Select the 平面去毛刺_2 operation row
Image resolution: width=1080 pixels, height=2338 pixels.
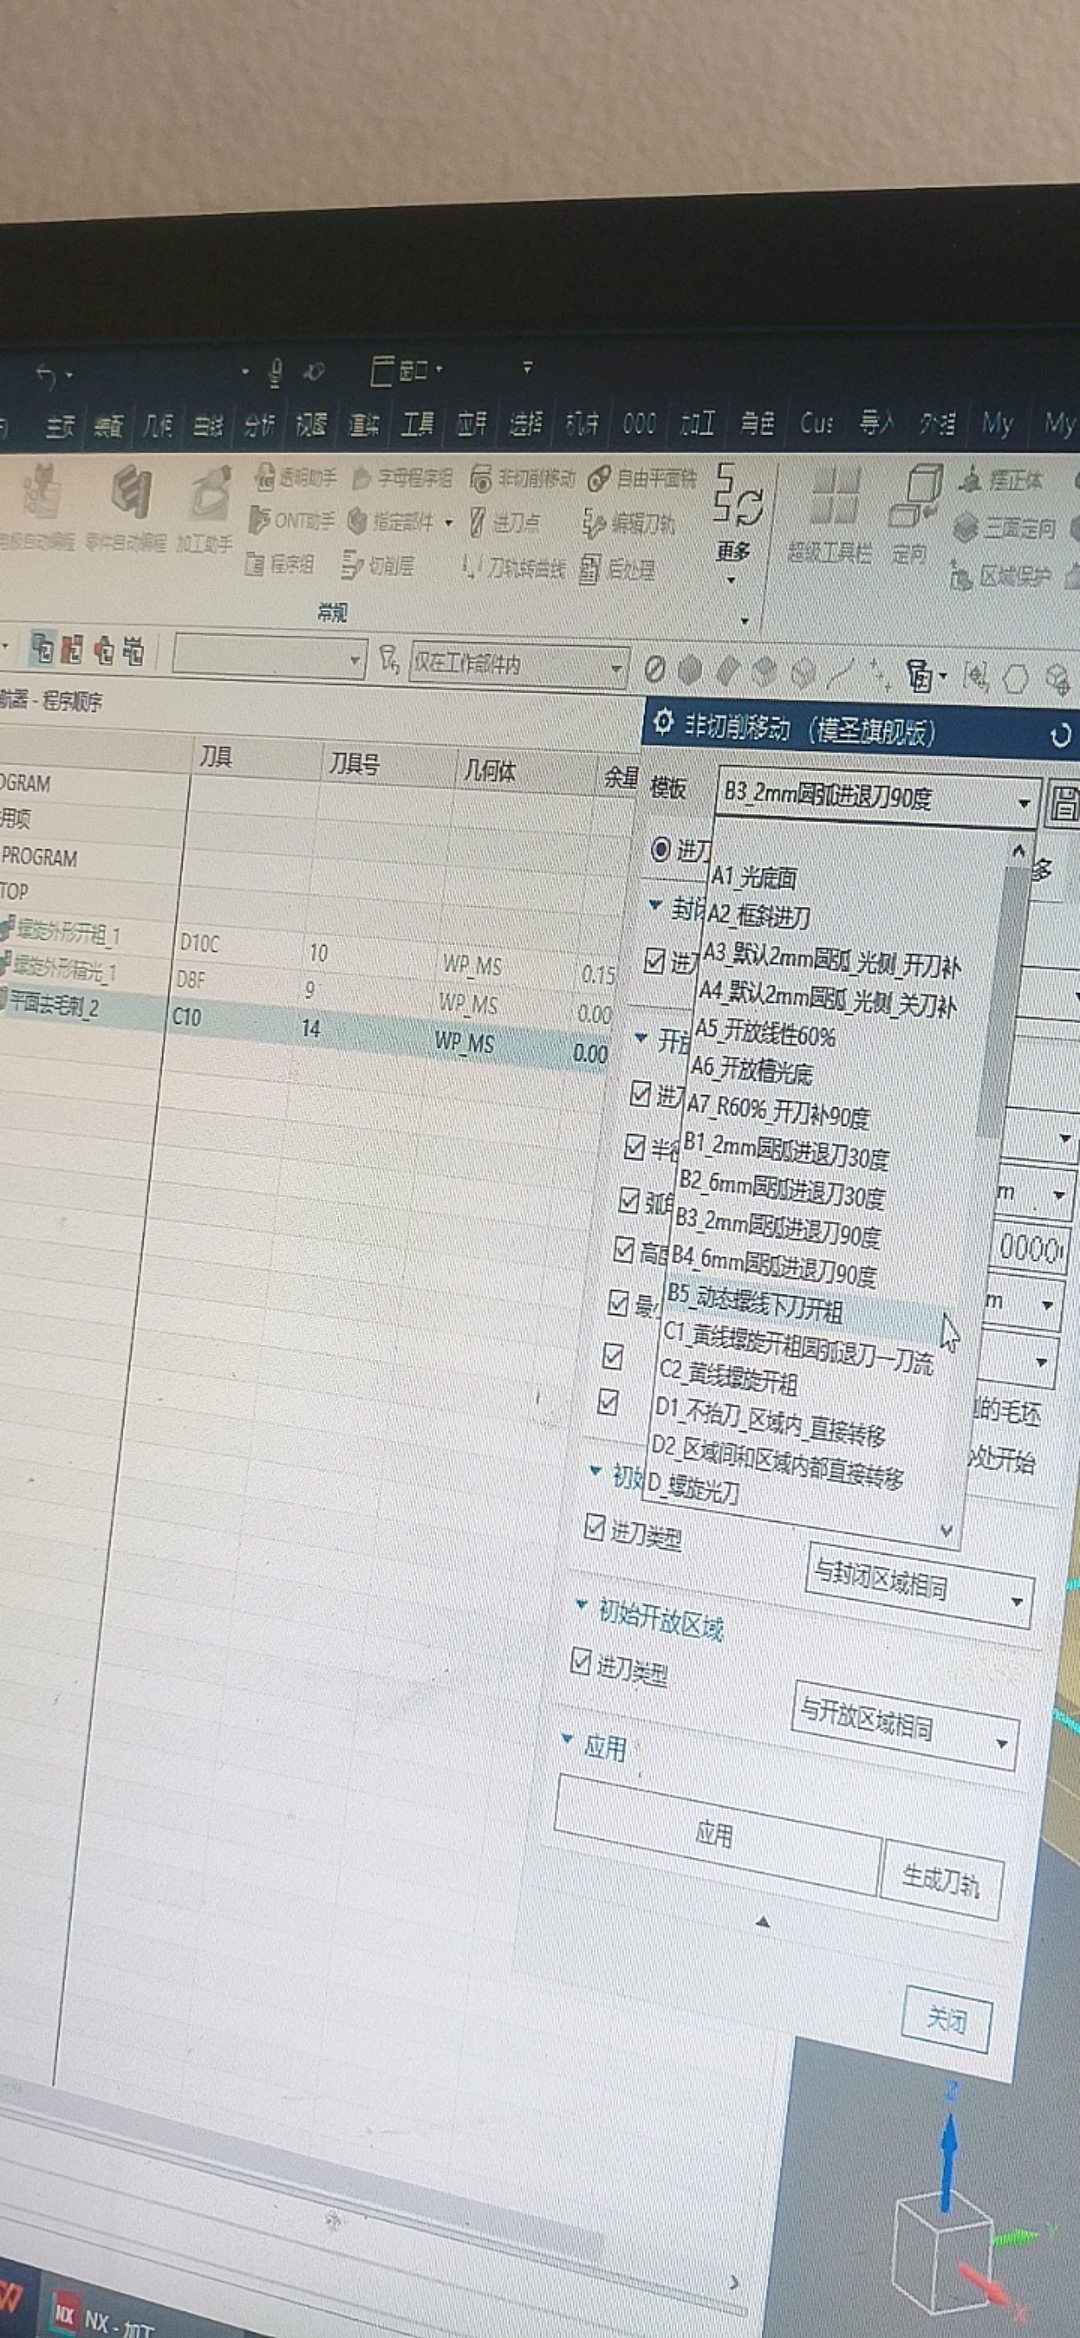(x=300, y=1025)
